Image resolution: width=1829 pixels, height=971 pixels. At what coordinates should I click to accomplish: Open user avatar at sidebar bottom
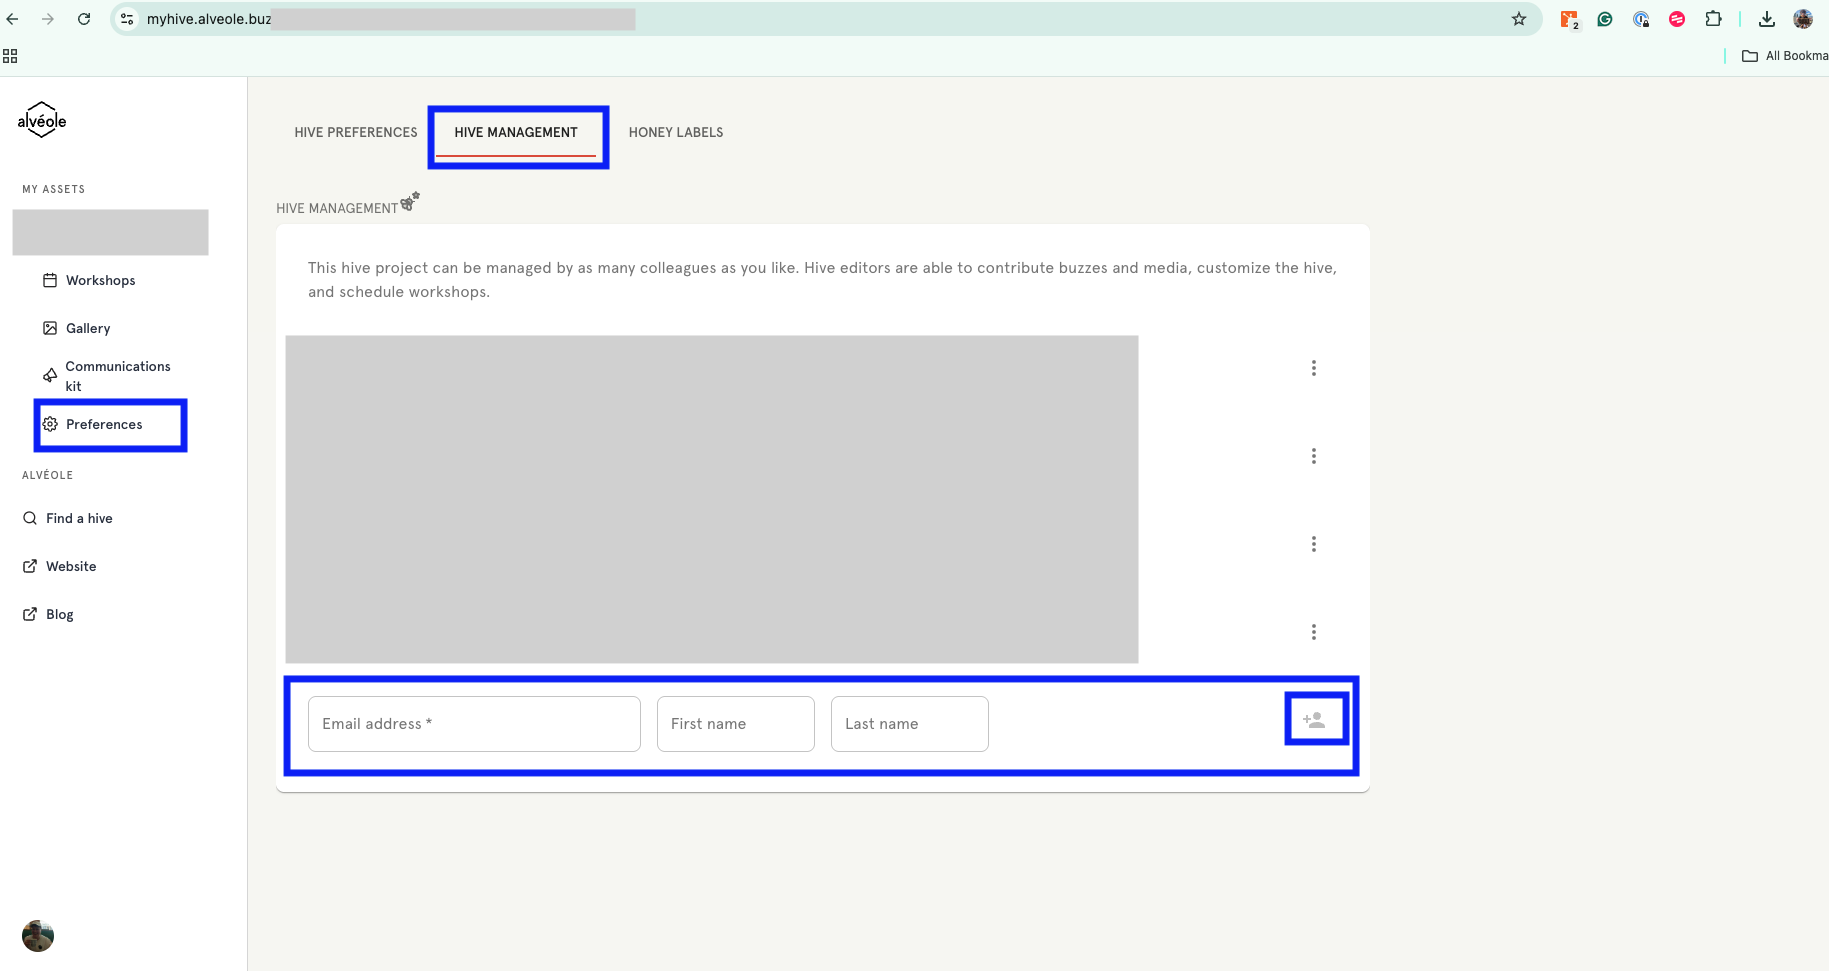38,936
